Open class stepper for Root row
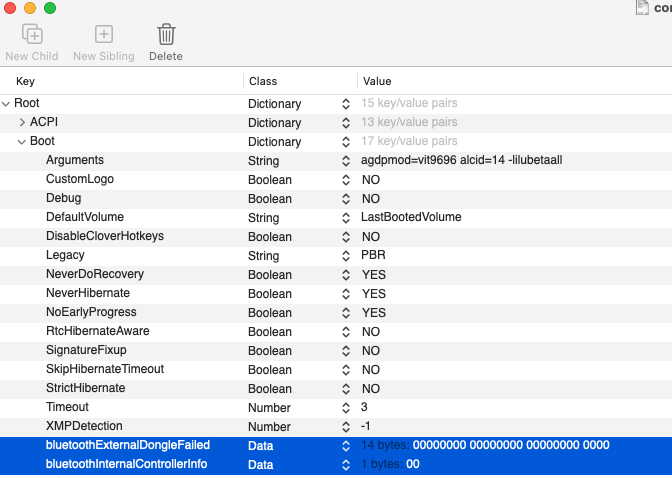 click(346, 104)
